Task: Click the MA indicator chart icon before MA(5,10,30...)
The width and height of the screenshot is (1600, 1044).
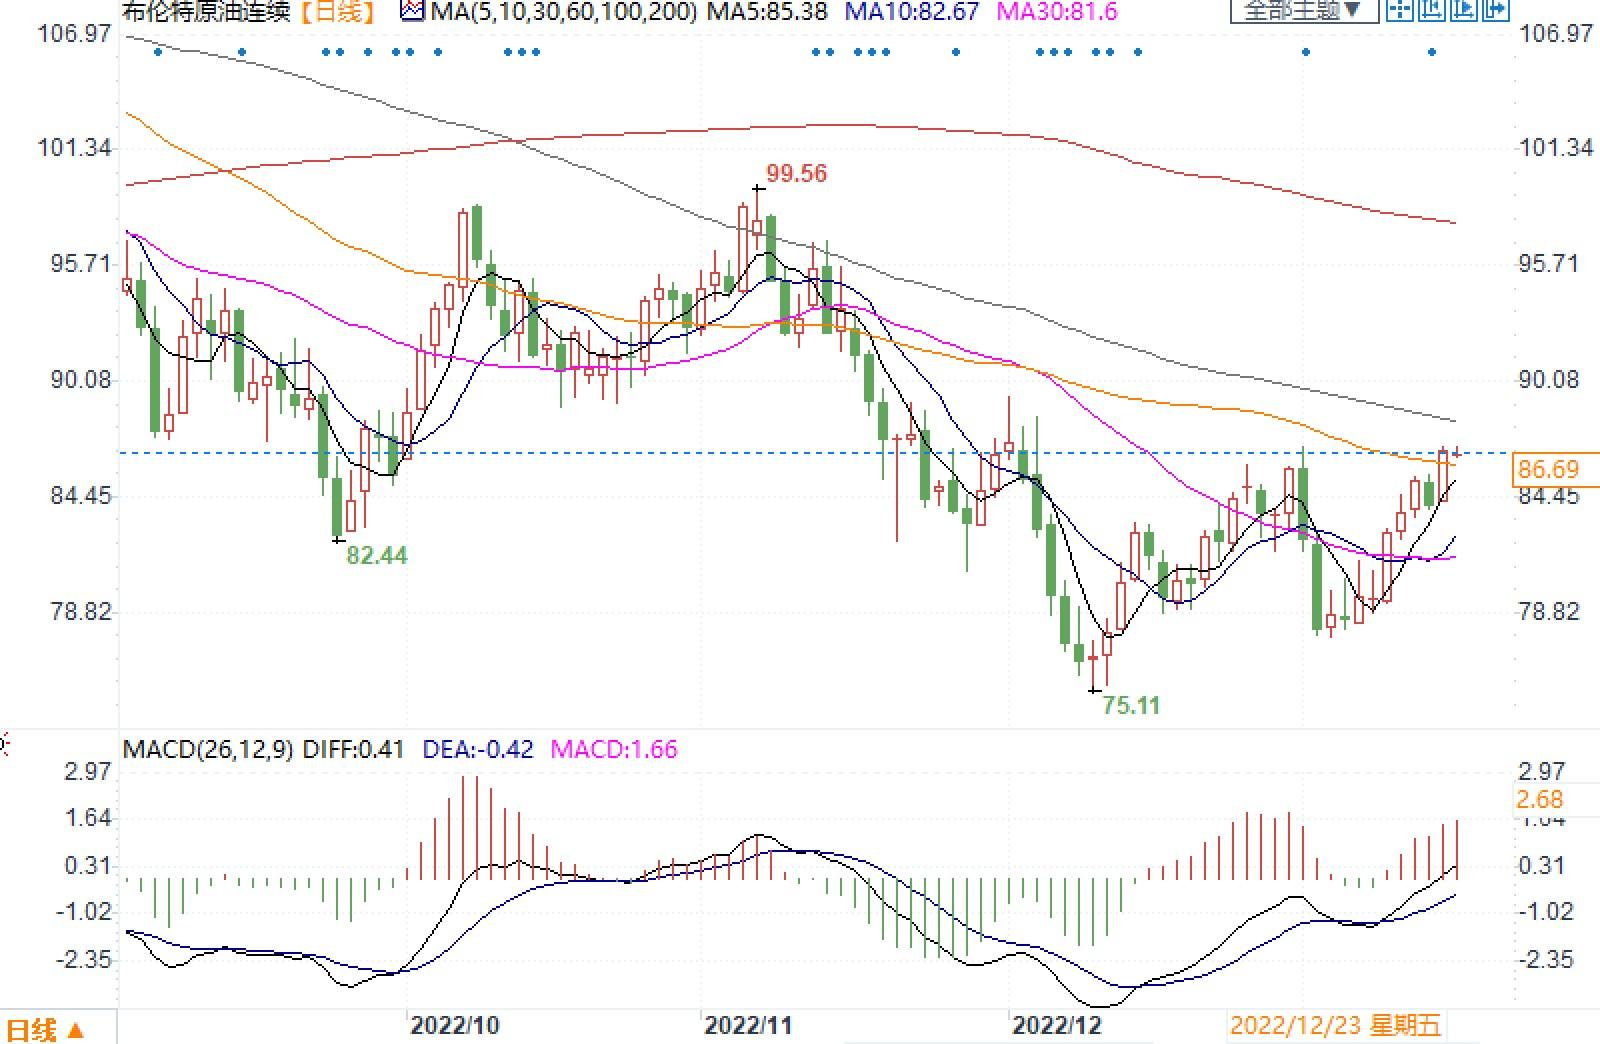Action: click(x=412, y=11)
